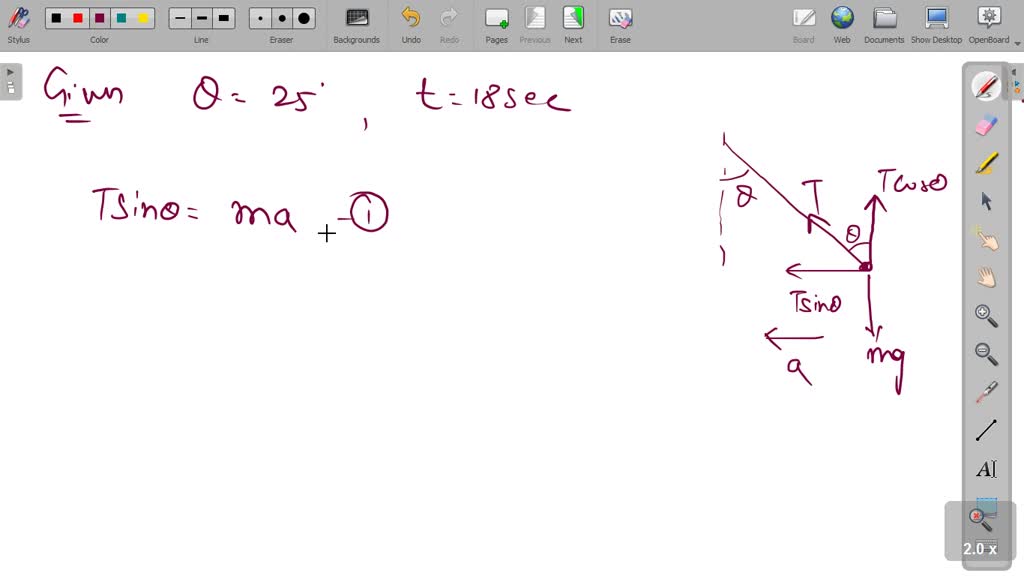The width and height of the screenshot is (1024, 576).
Task: Select the Draw Lines tool
Action: pos(985,430)
